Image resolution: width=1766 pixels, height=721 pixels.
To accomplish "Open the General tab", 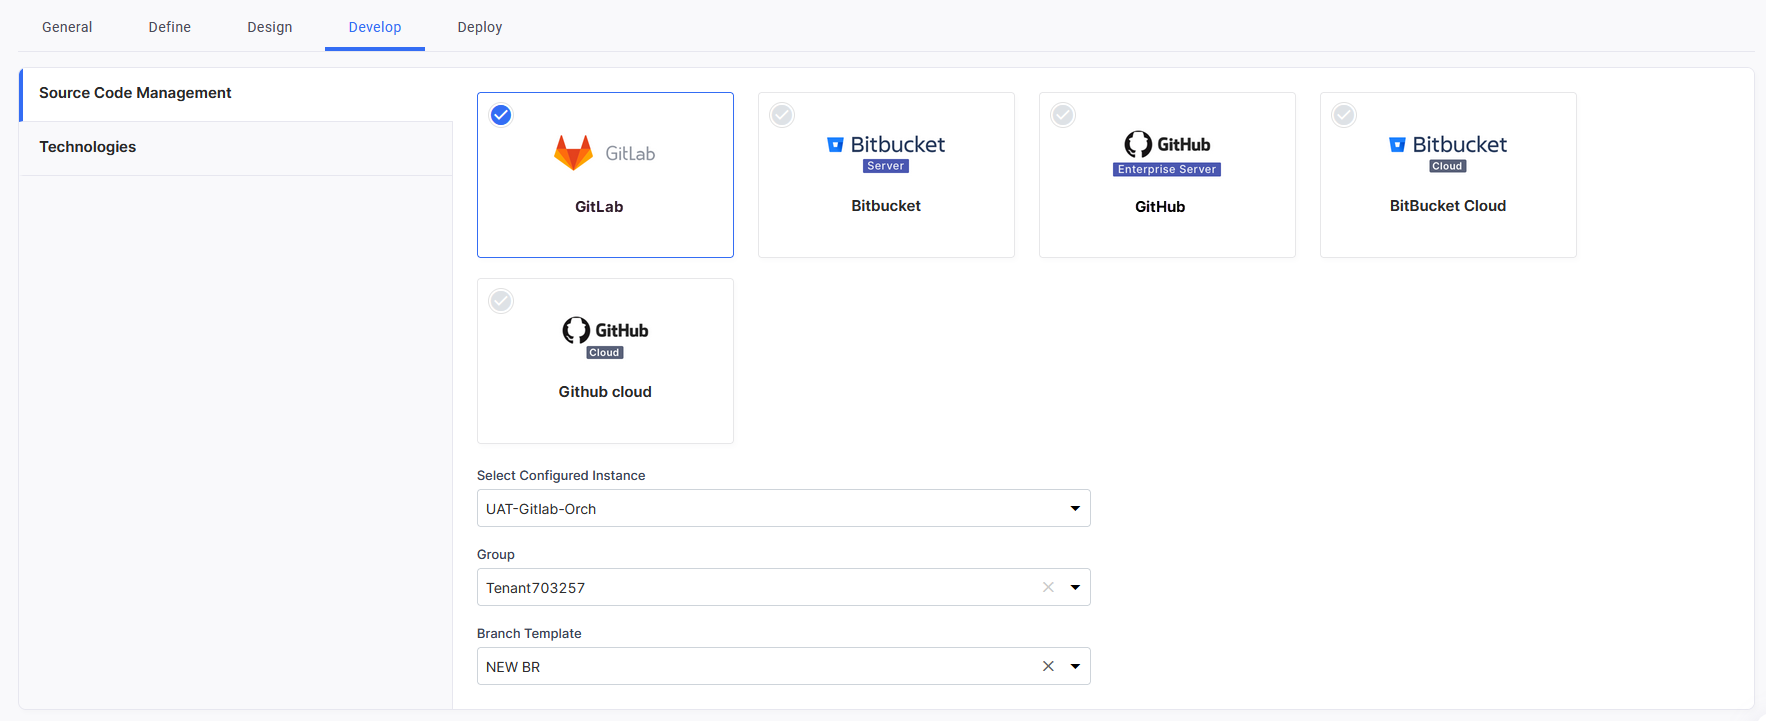I will (67, 27).
